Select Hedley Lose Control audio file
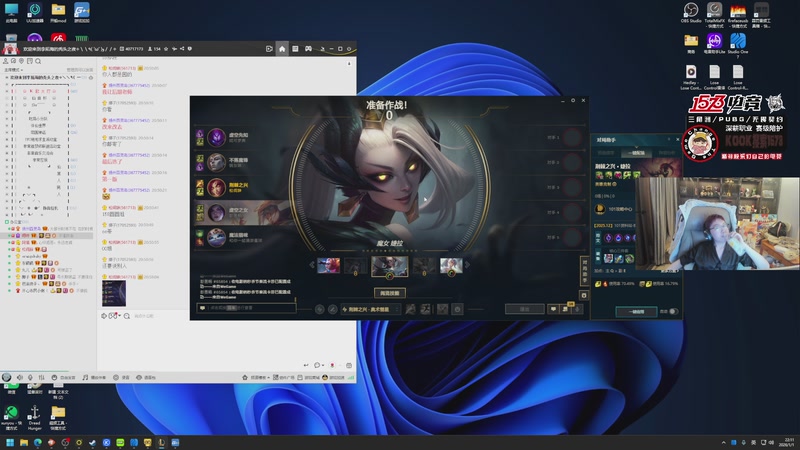This screenshot has width=800, height=450. tap(691, 77)
